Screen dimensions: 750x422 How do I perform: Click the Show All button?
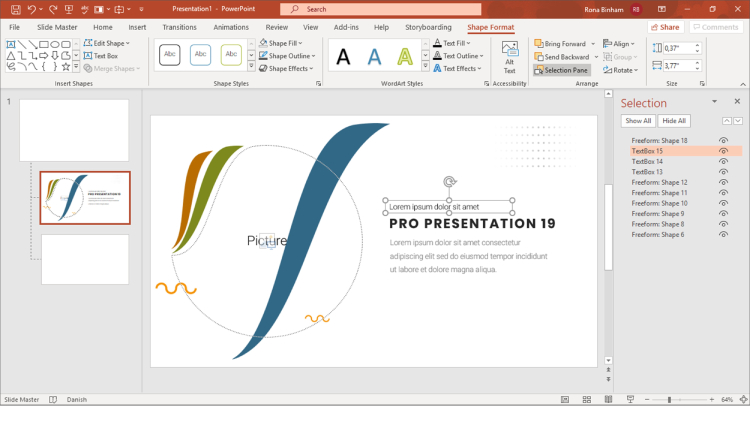pos(638,121)
